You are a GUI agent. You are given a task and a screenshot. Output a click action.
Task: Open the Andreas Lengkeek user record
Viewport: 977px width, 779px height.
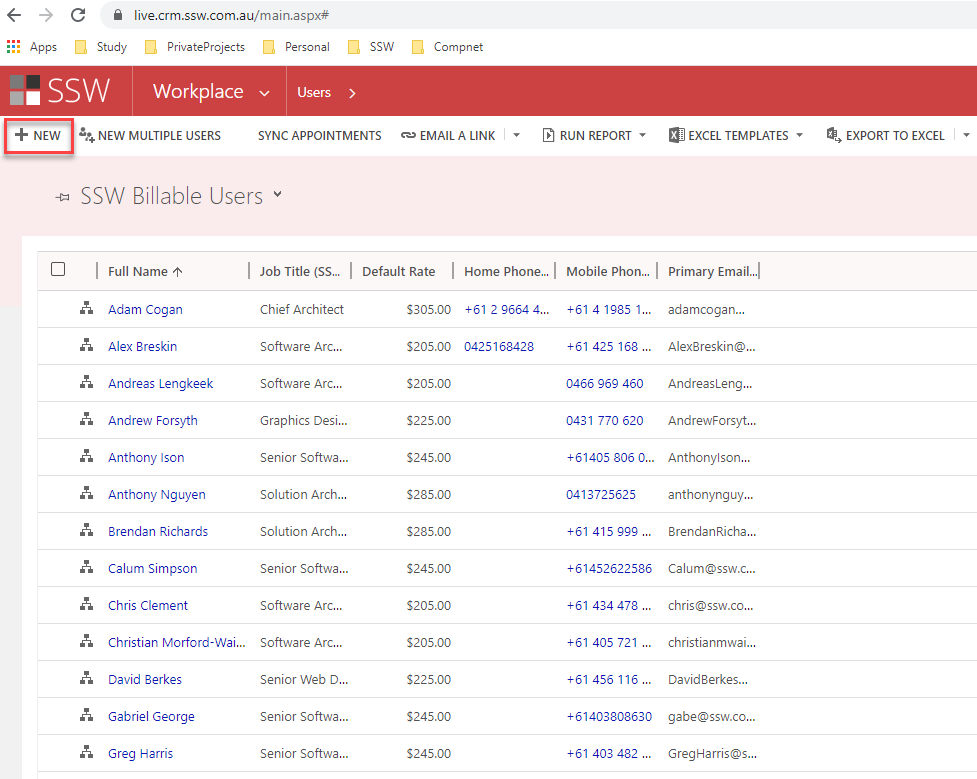pyautogui.click(x=161, y=383)
